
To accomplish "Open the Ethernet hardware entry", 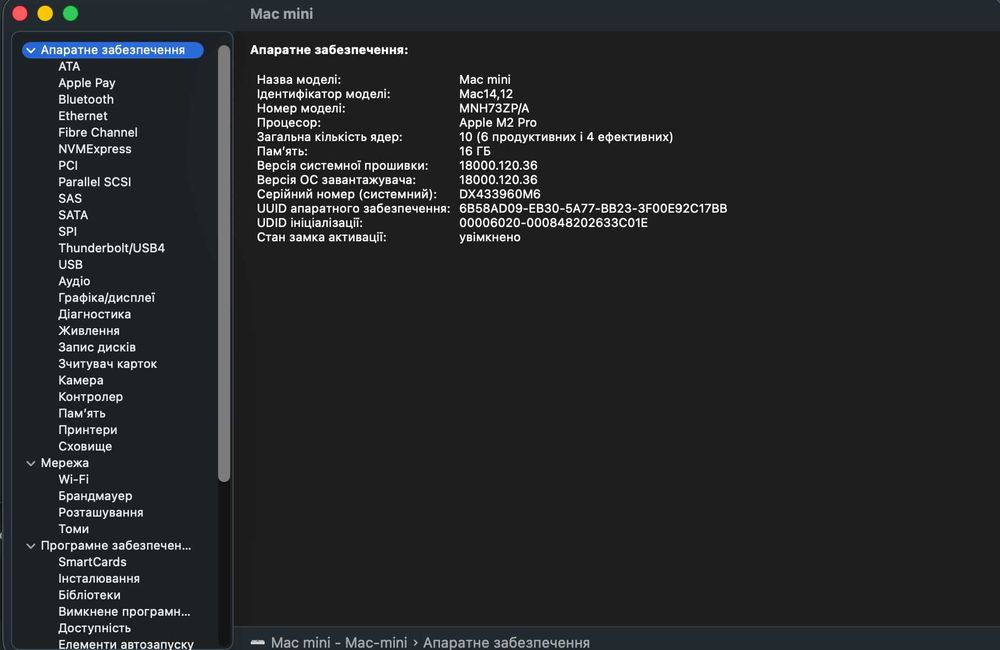I will pos(83,116).
